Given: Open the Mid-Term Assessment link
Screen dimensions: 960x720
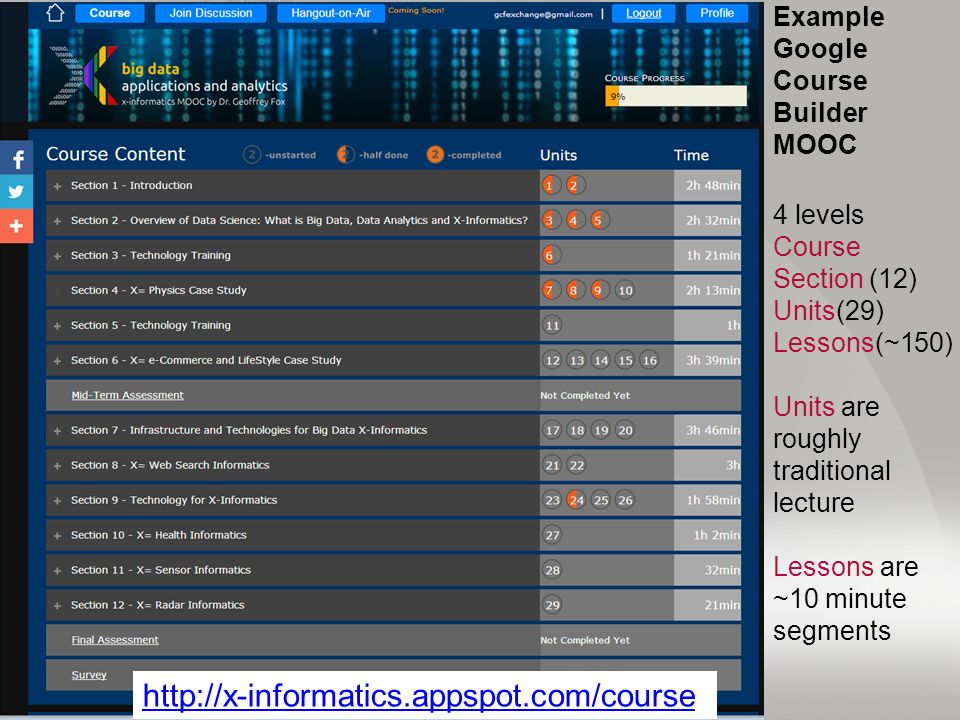Looking at the screenshot, I should click(x=127, y=395).
